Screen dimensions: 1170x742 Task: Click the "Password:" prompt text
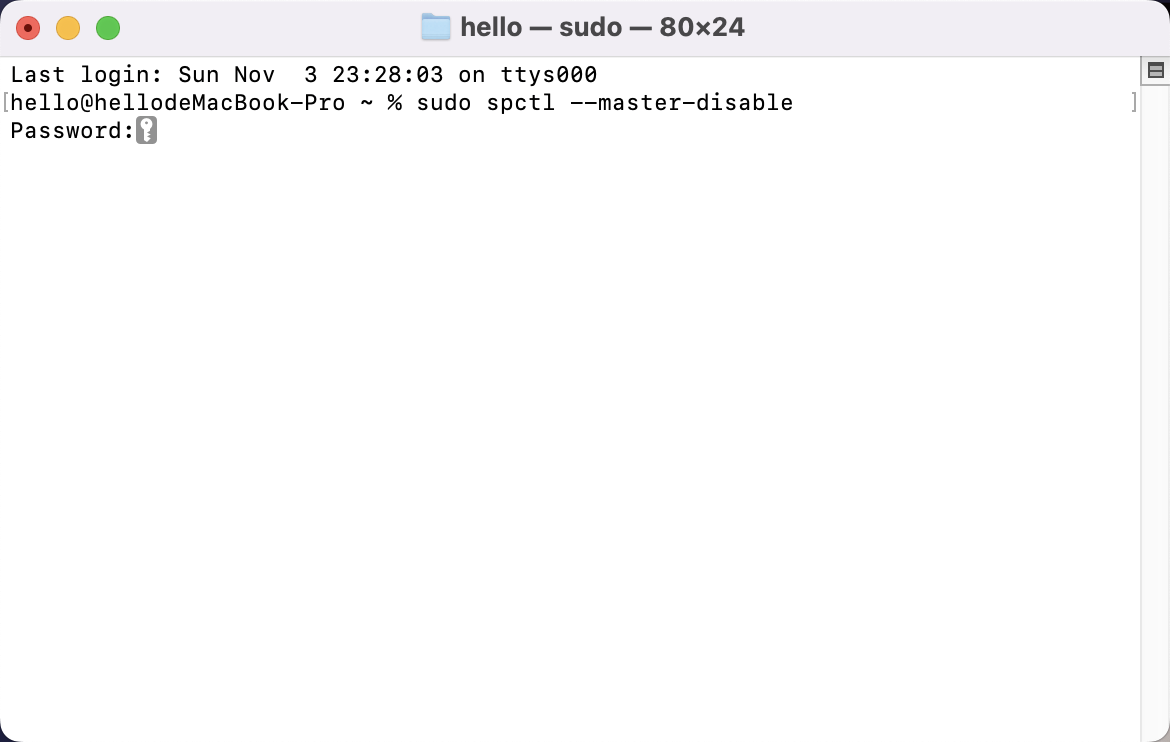72,131
